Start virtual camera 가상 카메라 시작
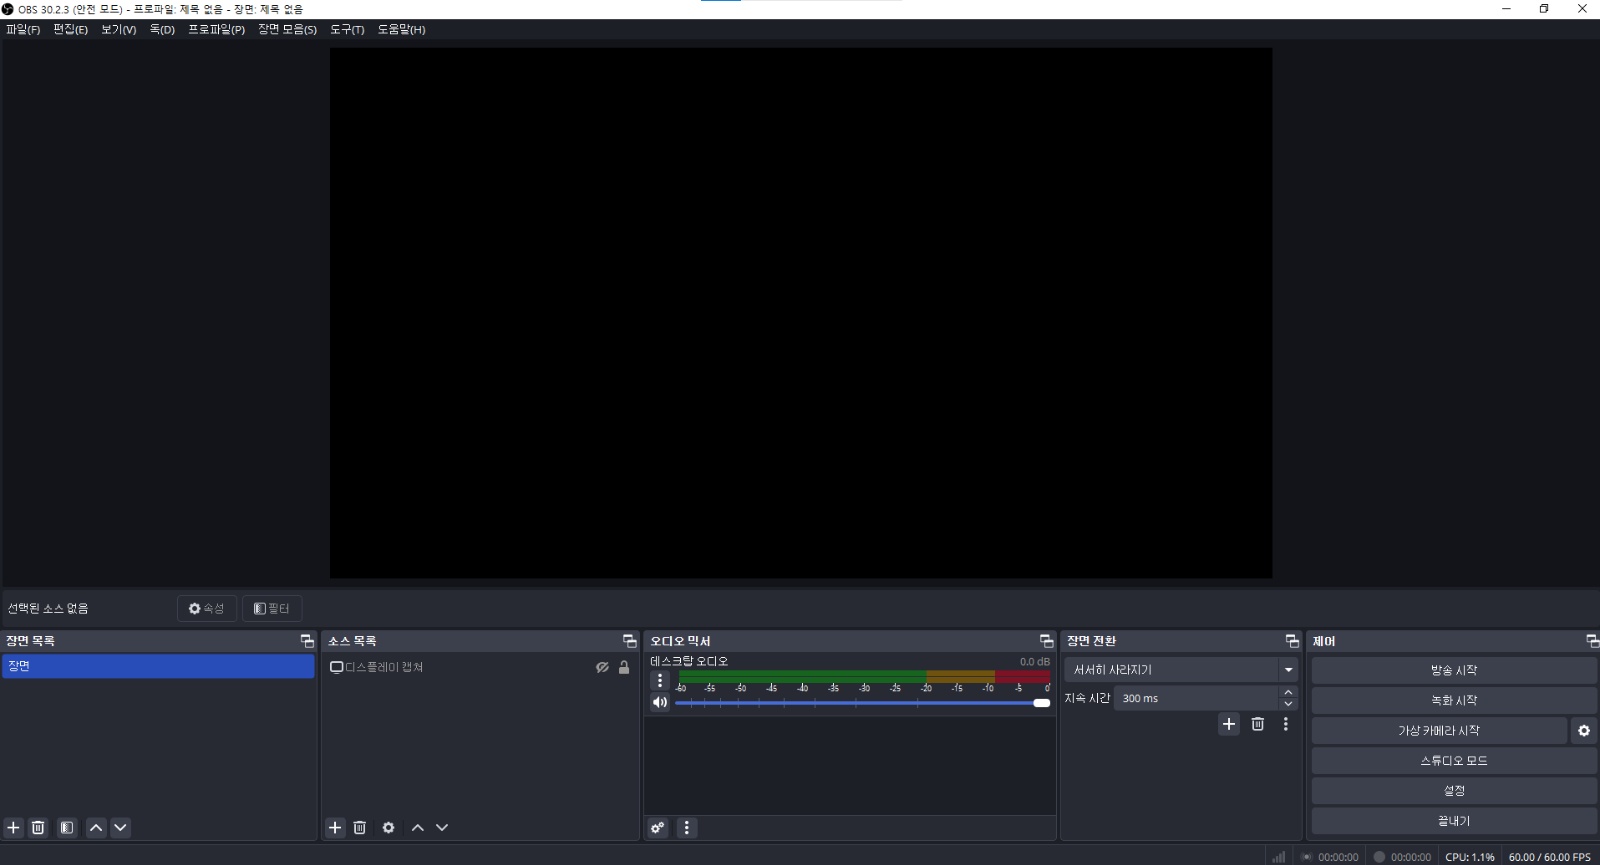Screen dimensions: 1600x865 1439,731
